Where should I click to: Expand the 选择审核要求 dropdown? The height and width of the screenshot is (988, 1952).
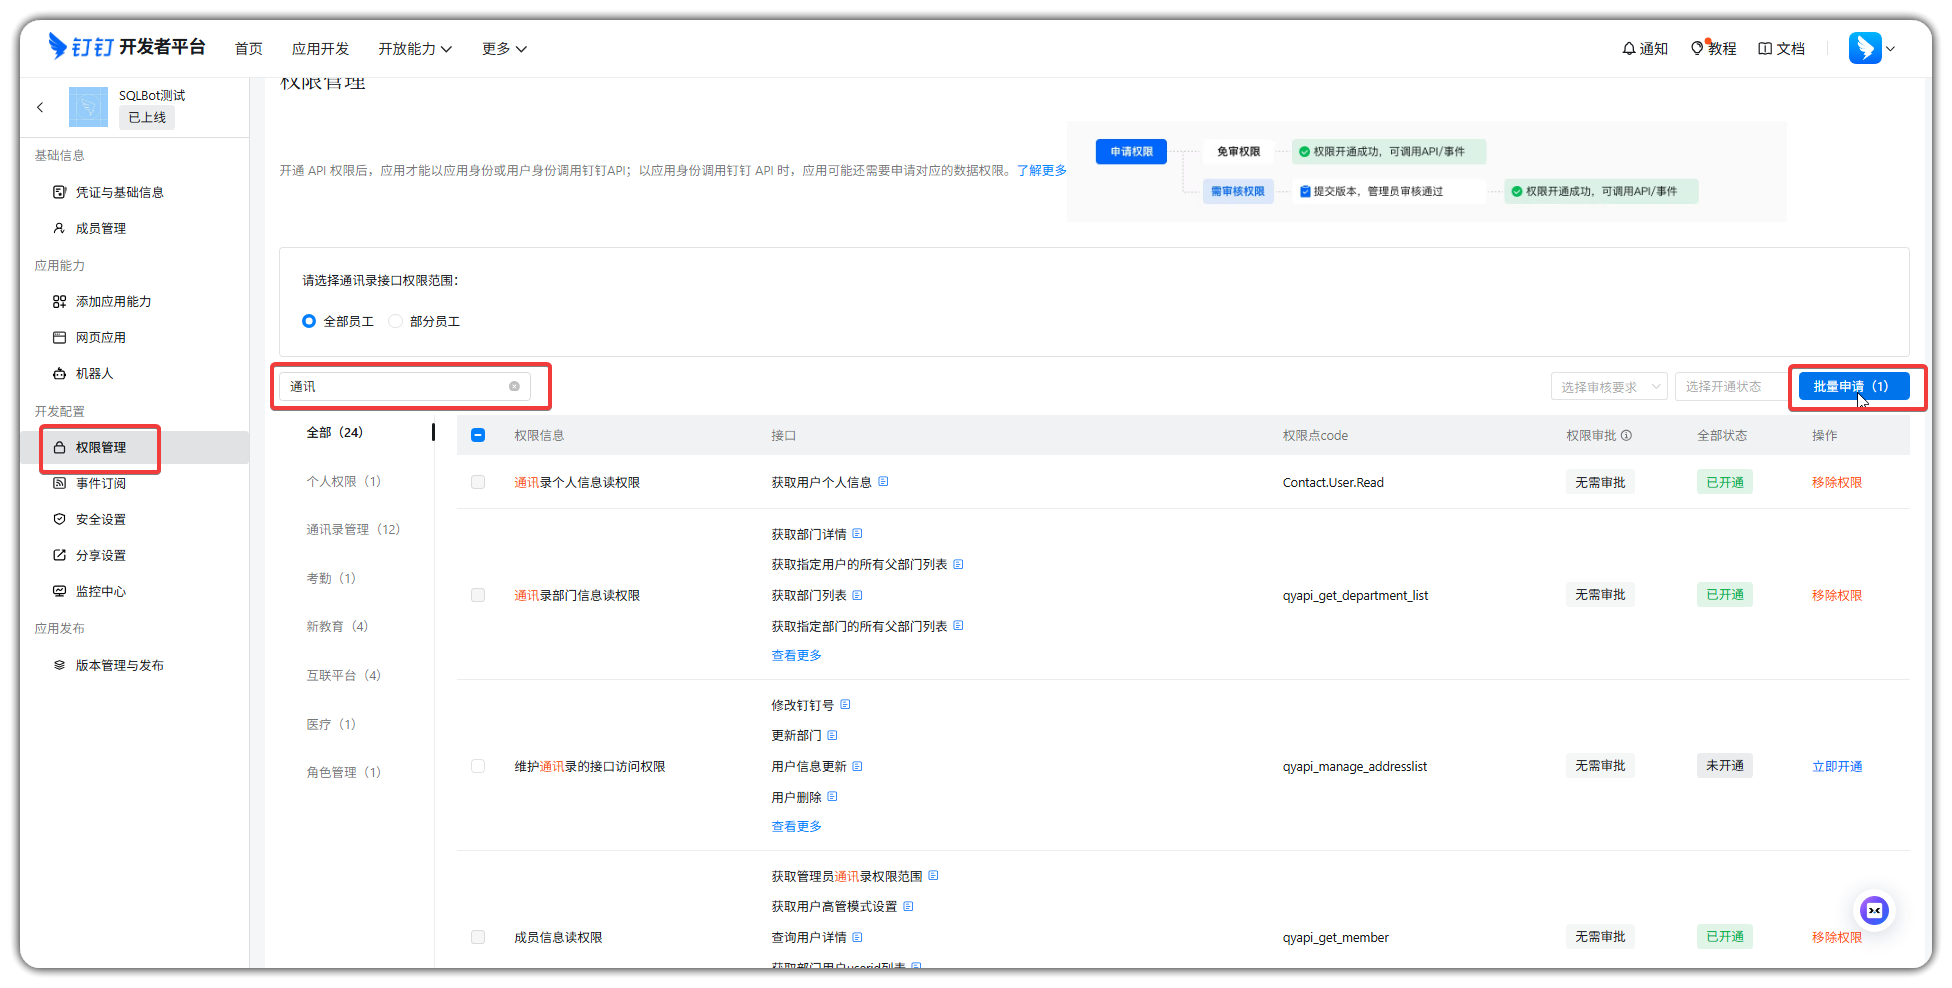pyautogui.click(x=1608, y=387)
